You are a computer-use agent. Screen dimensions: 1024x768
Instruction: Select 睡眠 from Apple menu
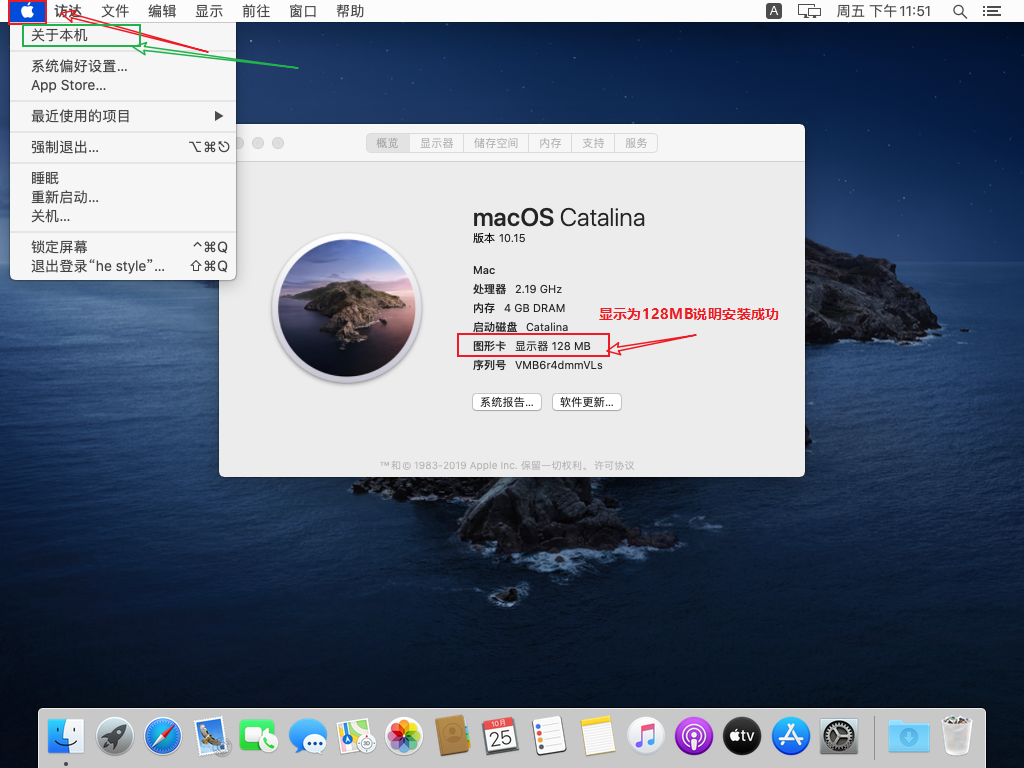coord(123,178)
